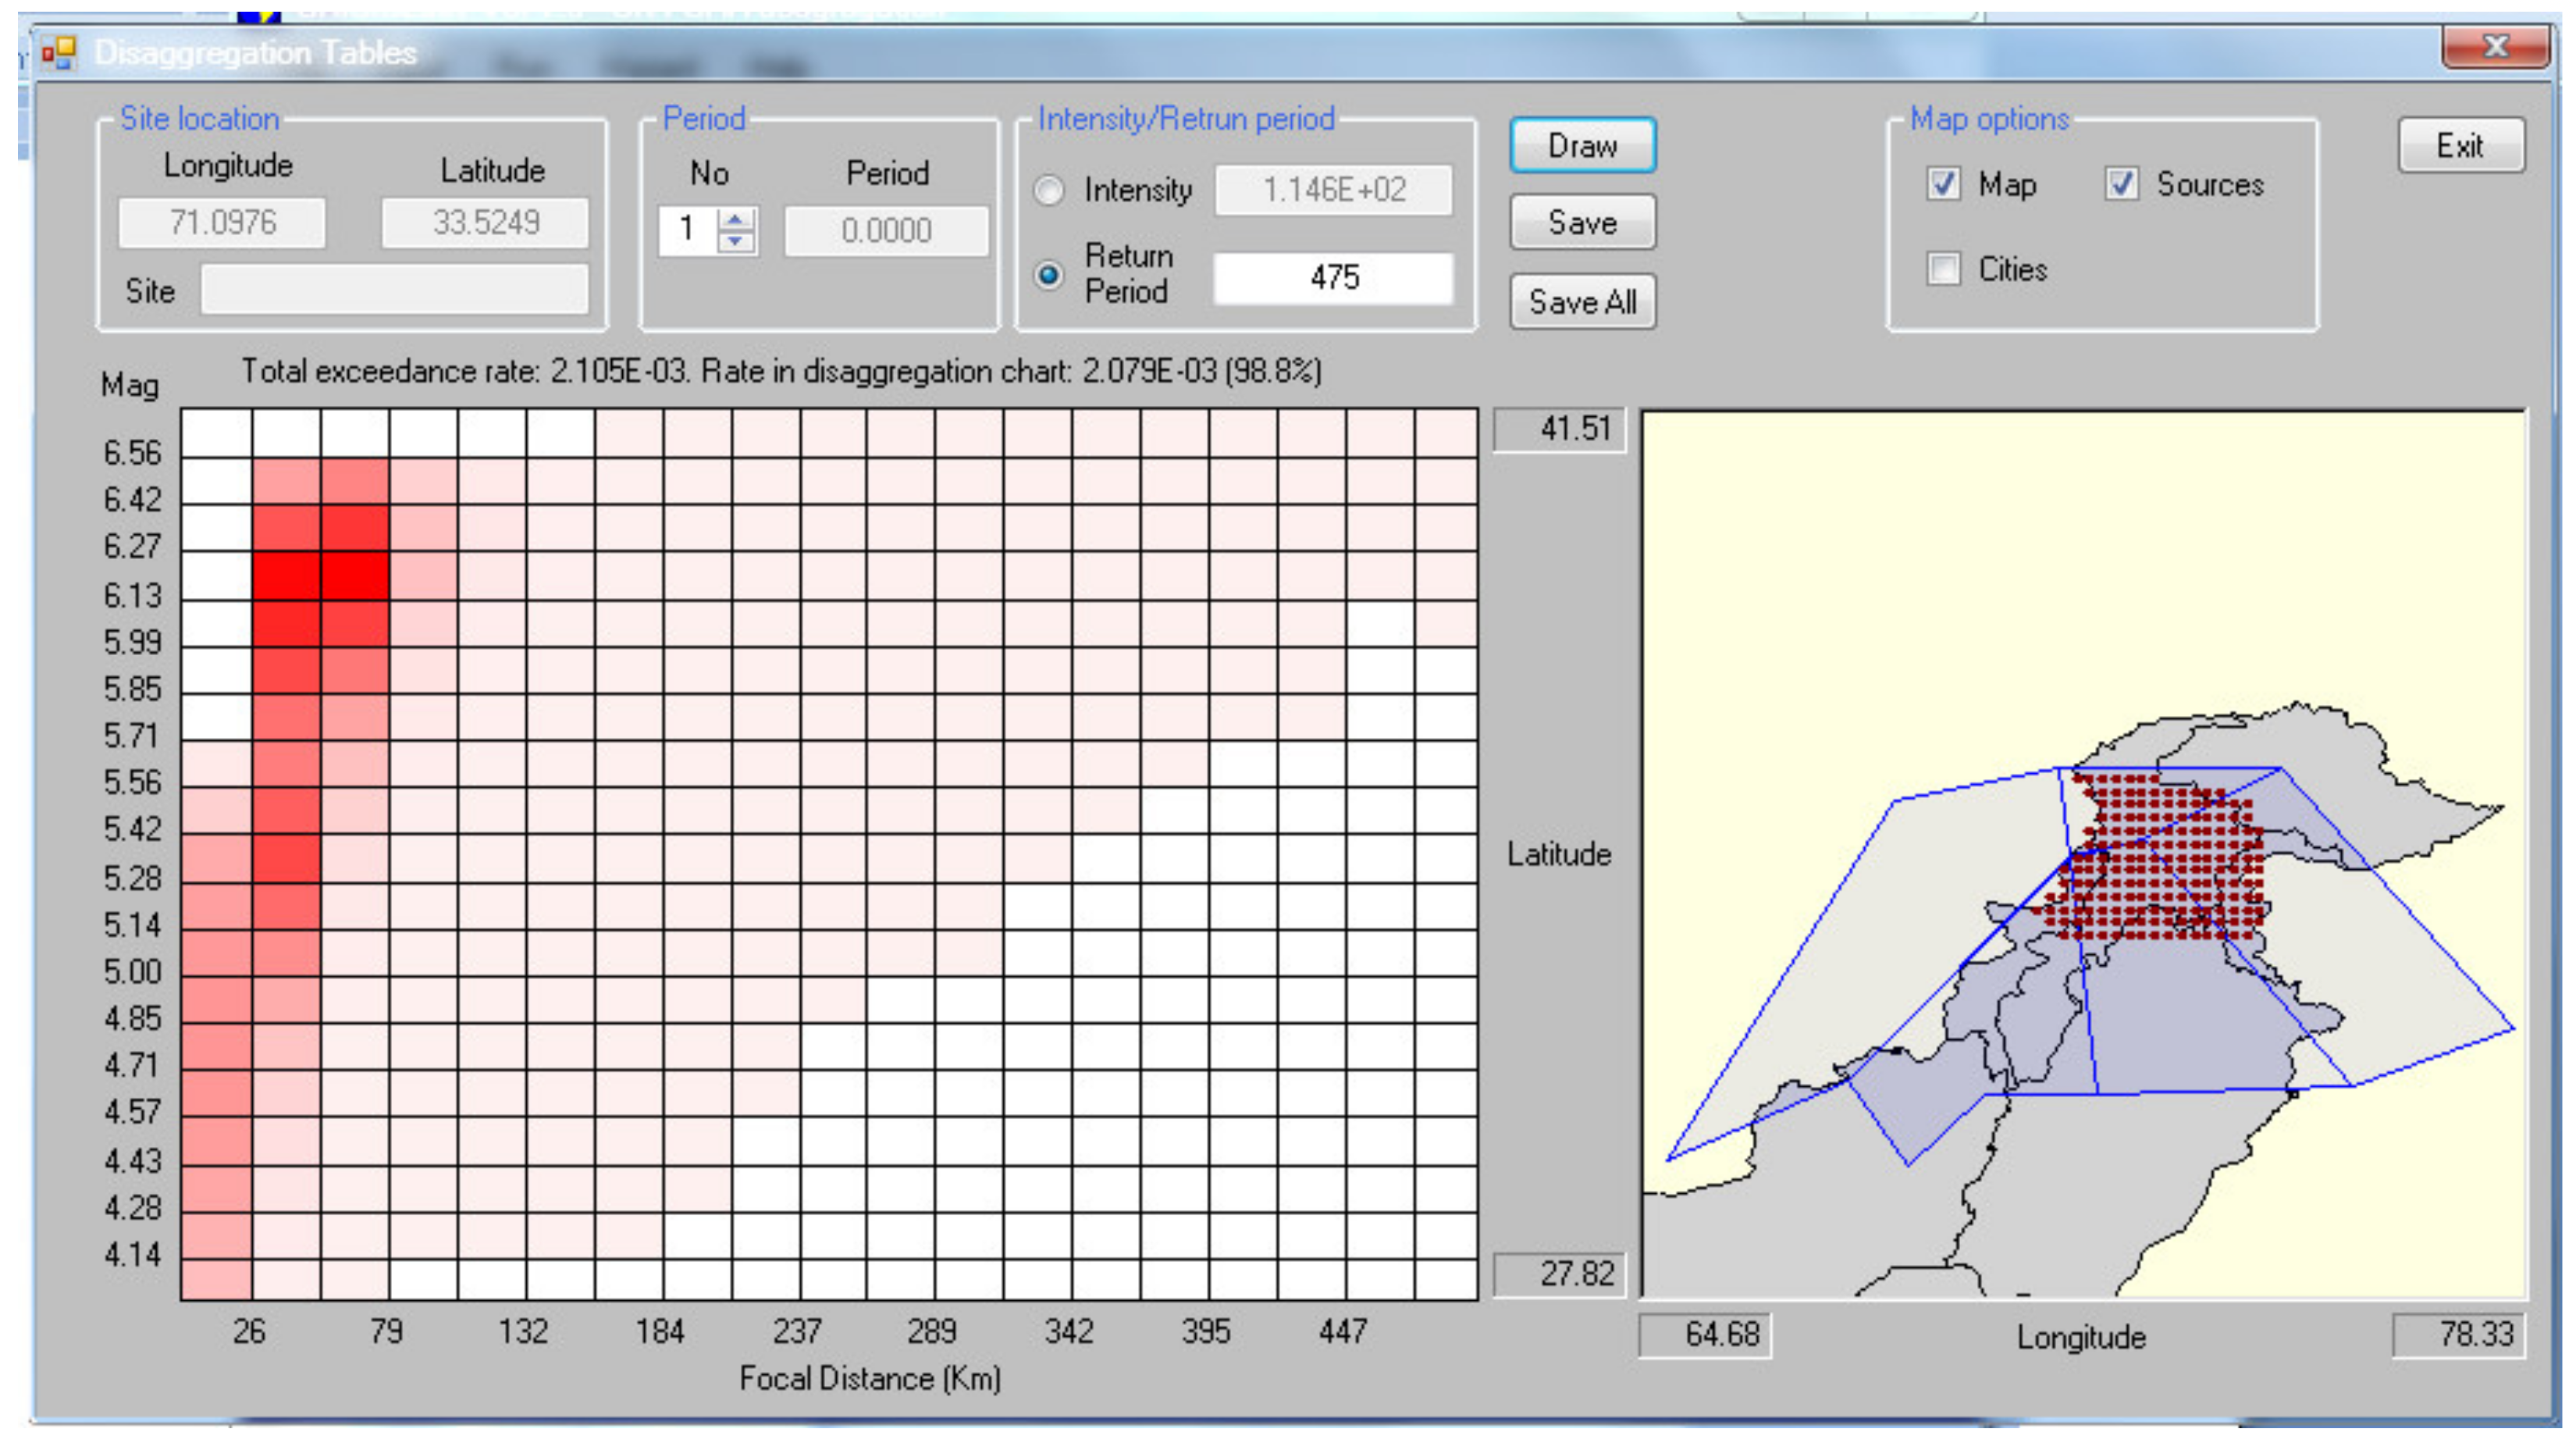Enable the Cities checkbox
Image resolution: width=2576 pixels, height=1443 pixels.
pyautogui.click(x=1942, y=269)
